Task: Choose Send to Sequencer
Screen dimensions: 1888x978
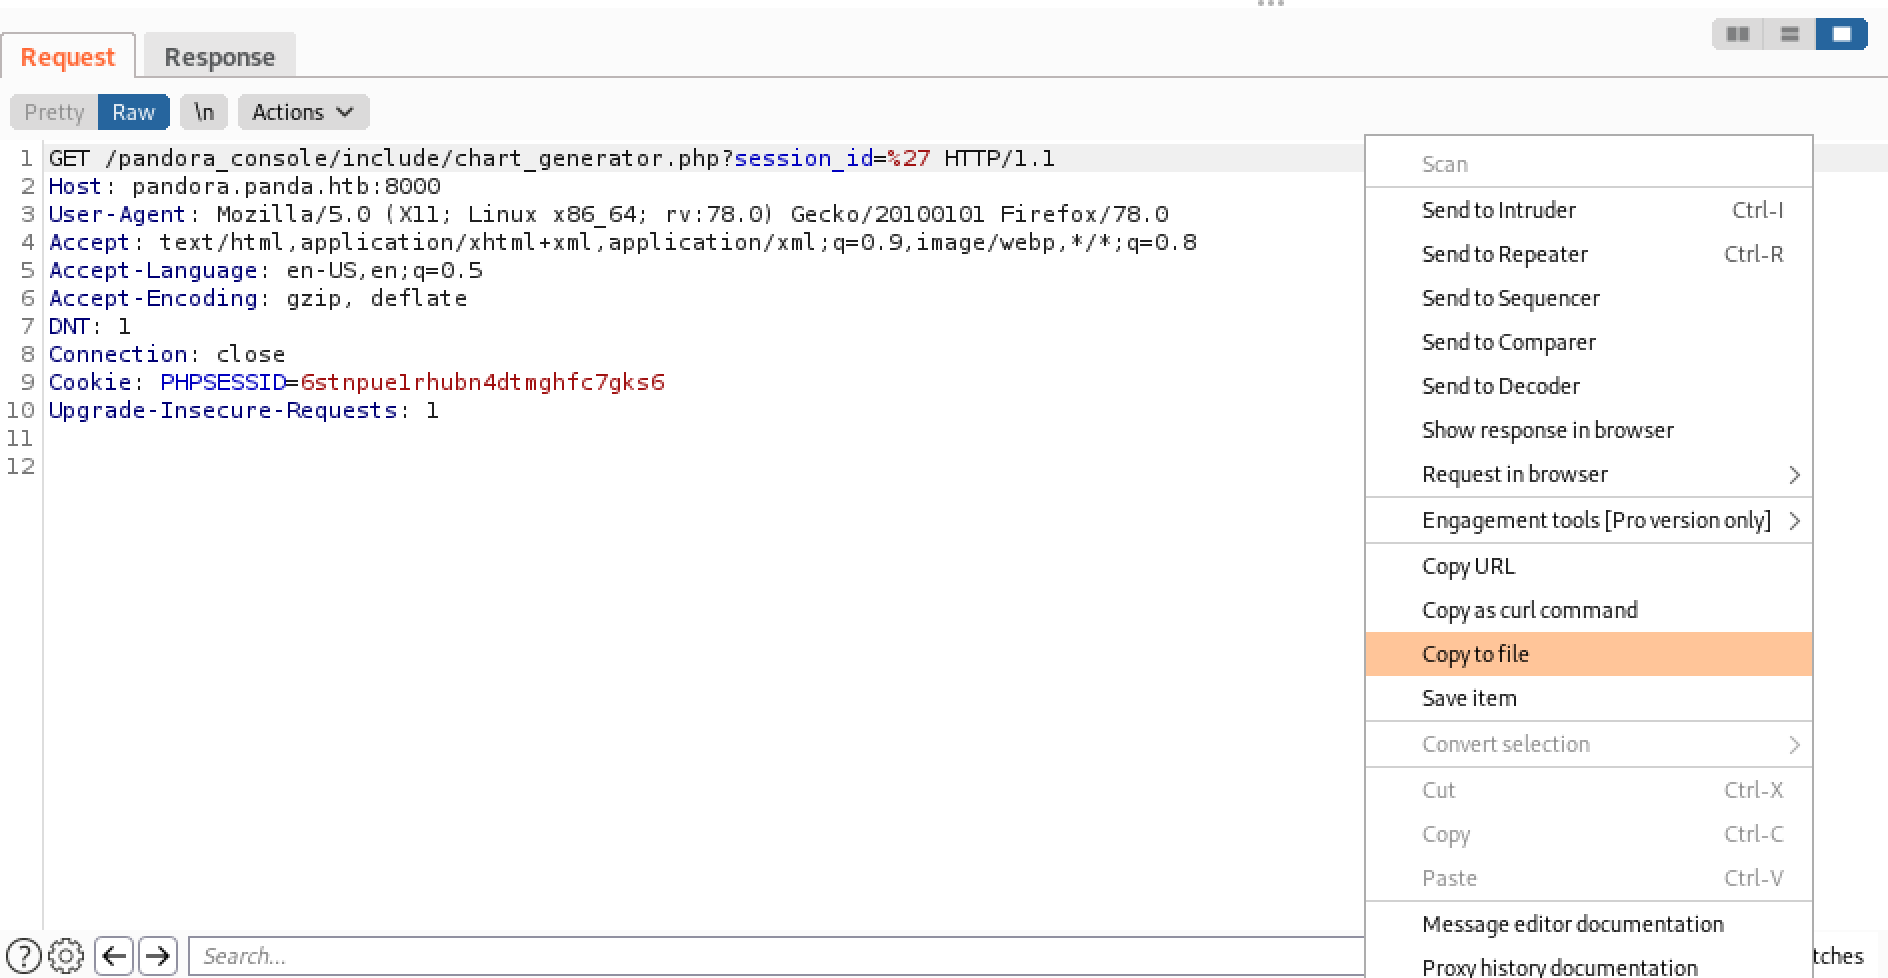Action: click(x=1589, y=298)
